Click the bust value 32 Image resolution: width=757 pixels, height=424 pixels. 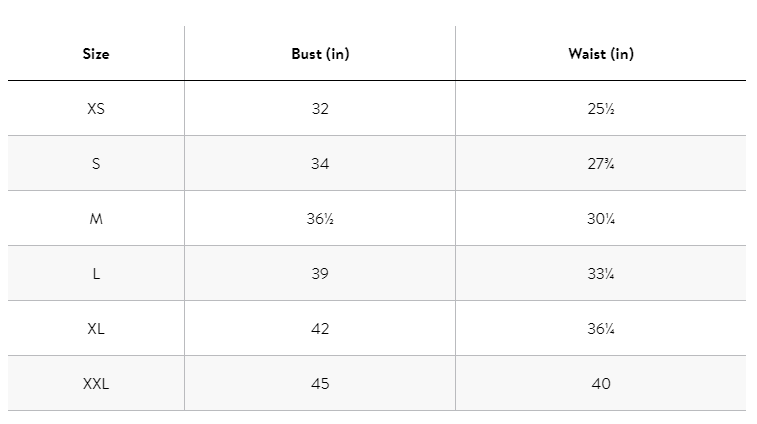click(320, 109)
